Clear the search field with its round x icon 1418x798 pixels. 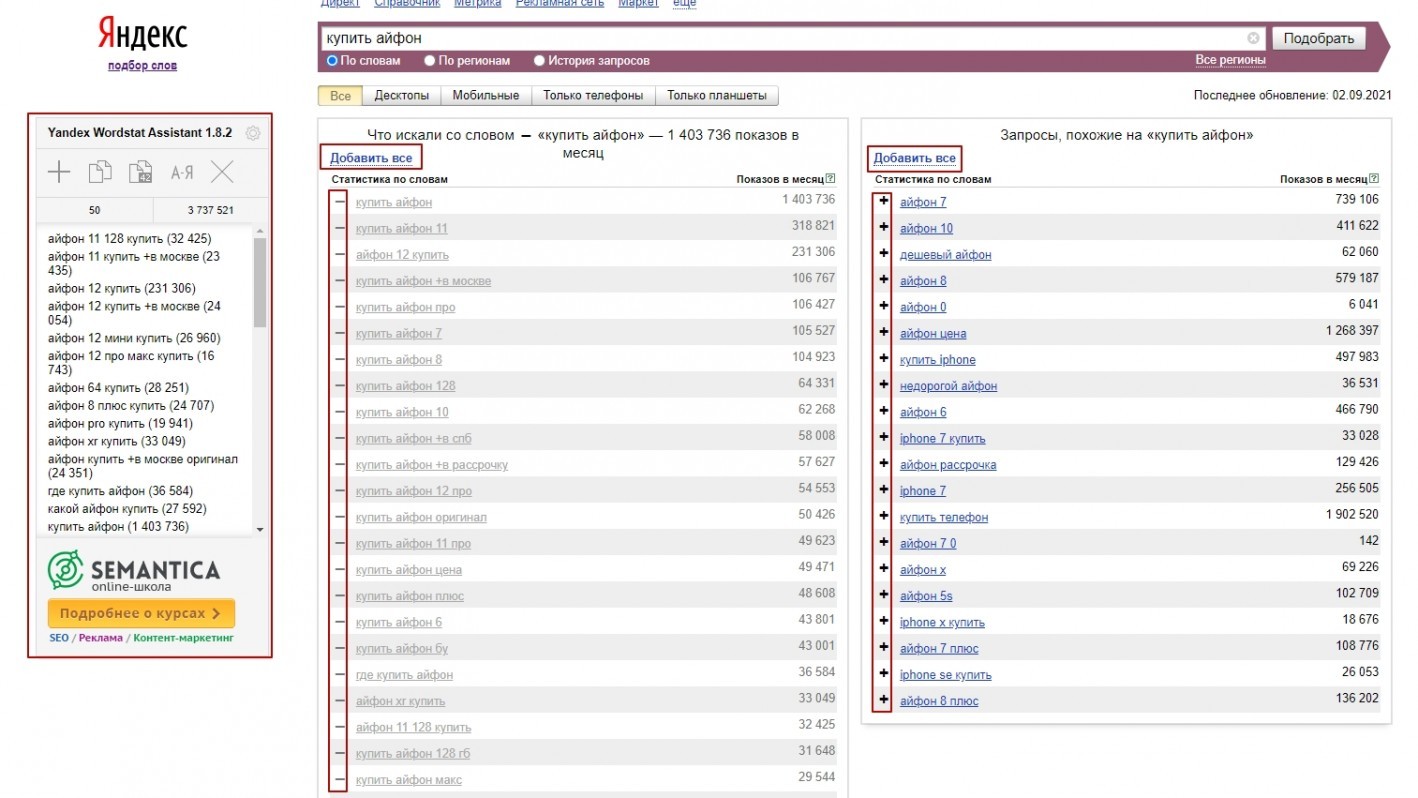pos(1253,38)
